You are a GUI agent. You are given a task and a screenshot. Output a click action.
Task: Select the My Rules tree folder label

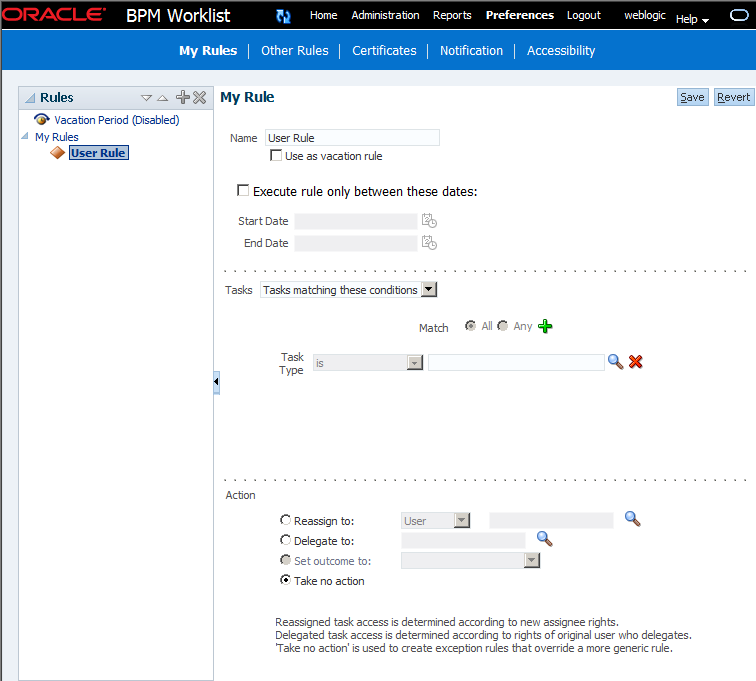tap(56, 137)
